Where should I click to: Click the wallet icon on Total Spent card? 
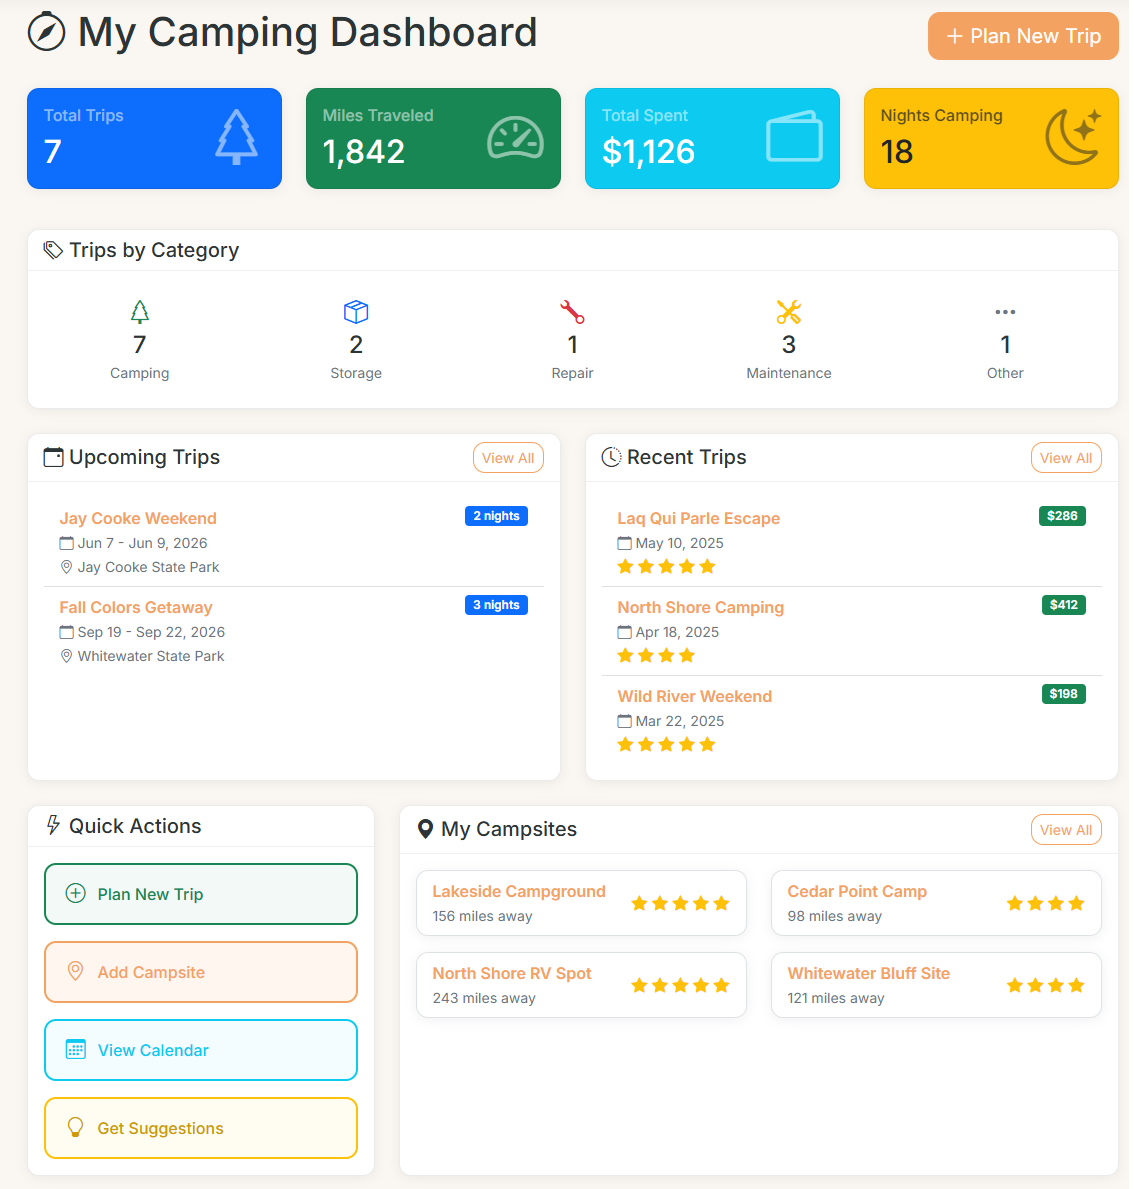[x=794, y=138]
